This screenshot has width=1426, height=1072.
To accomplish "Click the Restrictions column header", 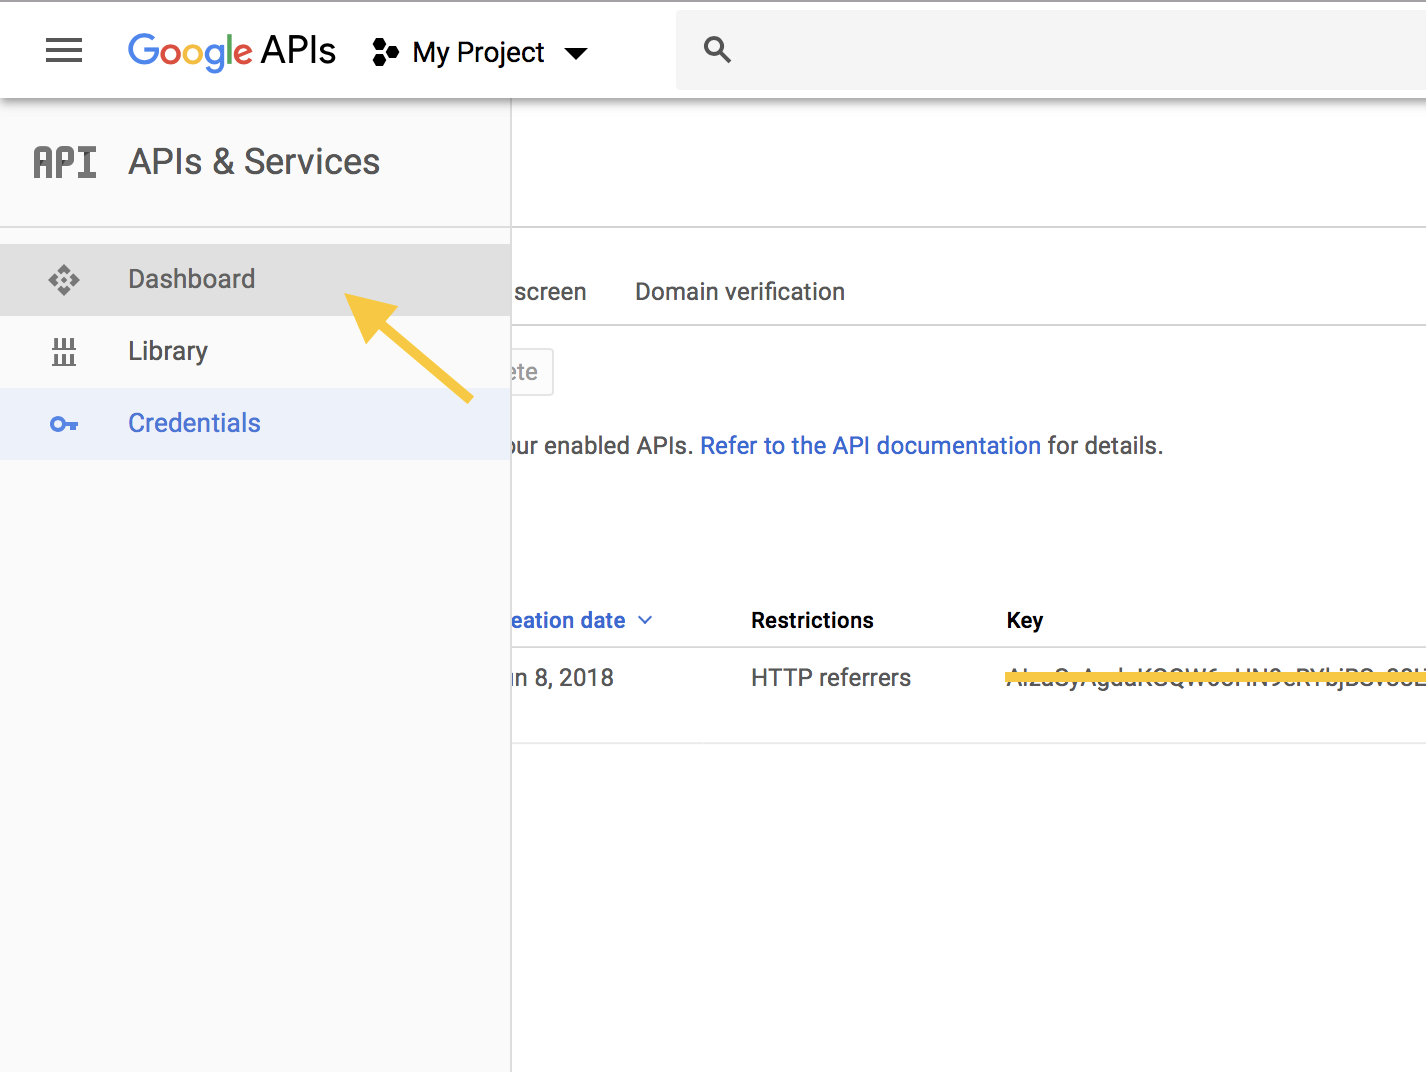I will 812,620.
